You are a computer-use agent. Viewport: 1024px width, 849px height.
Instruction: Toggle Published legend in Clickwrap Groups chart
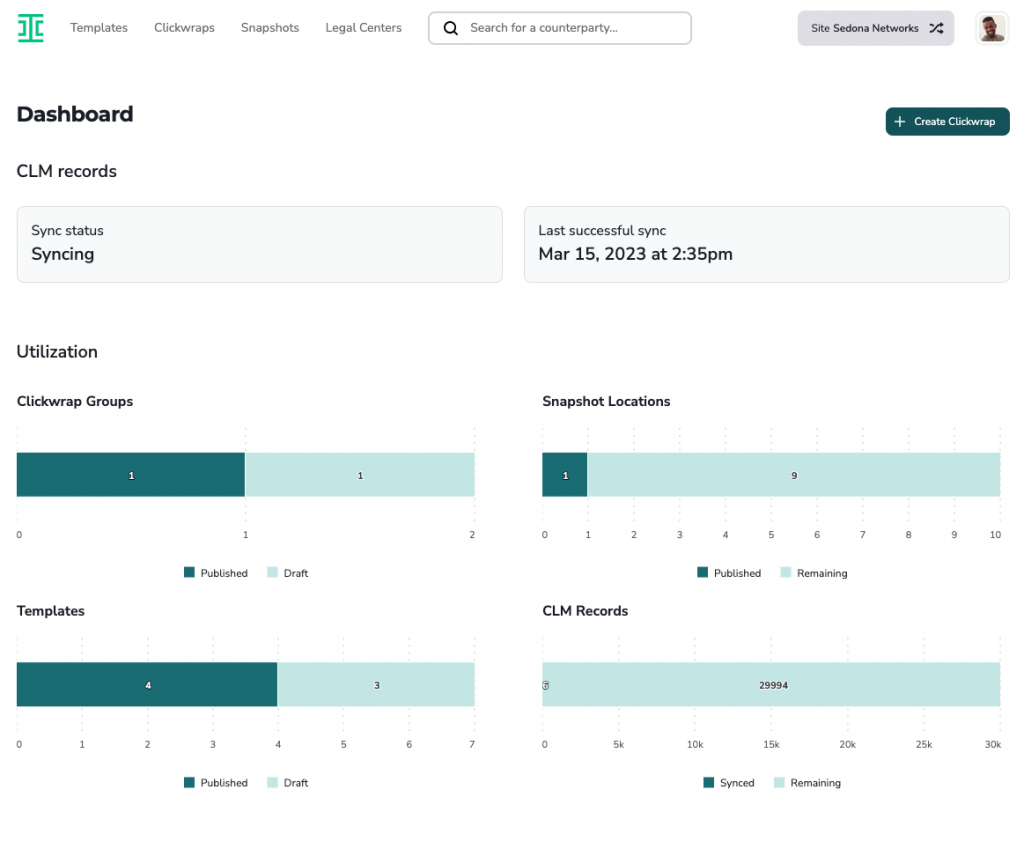pyautogui.click(x=215, y=573)
